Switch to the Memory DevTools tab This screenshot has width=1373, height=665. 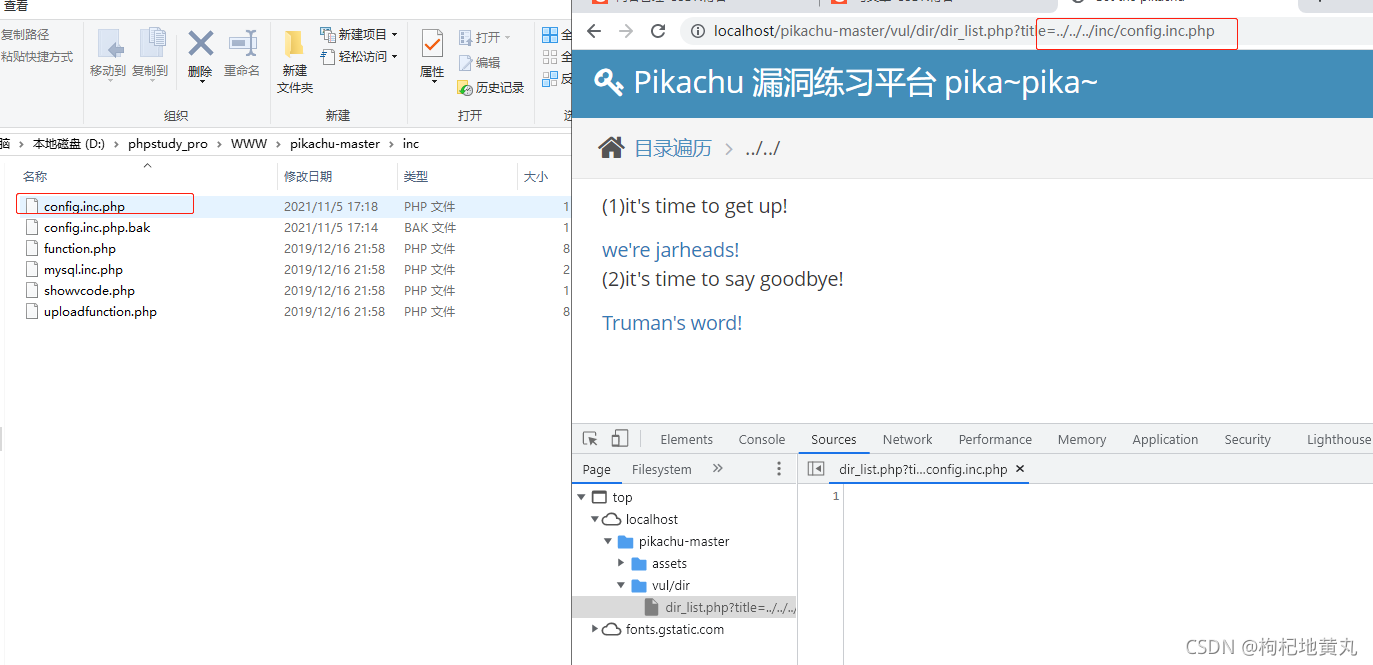[1082, 439]
